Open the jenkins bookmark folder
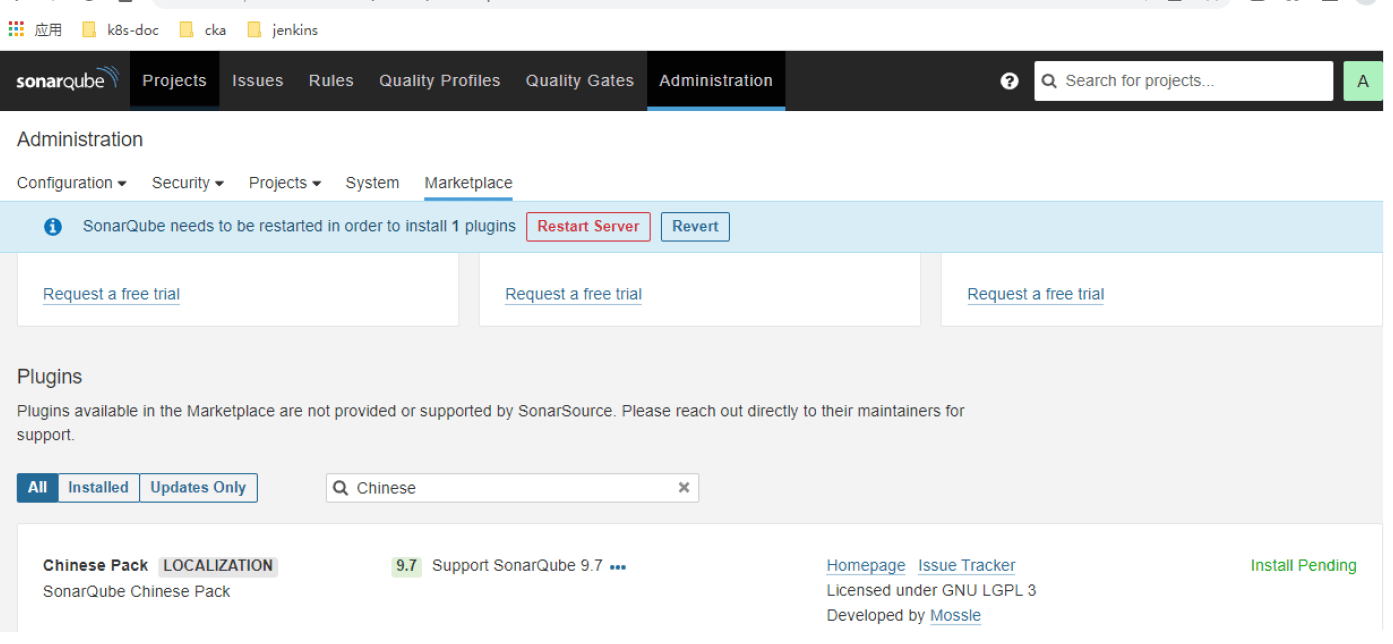1393x644 pixels. tap(283, 30)
